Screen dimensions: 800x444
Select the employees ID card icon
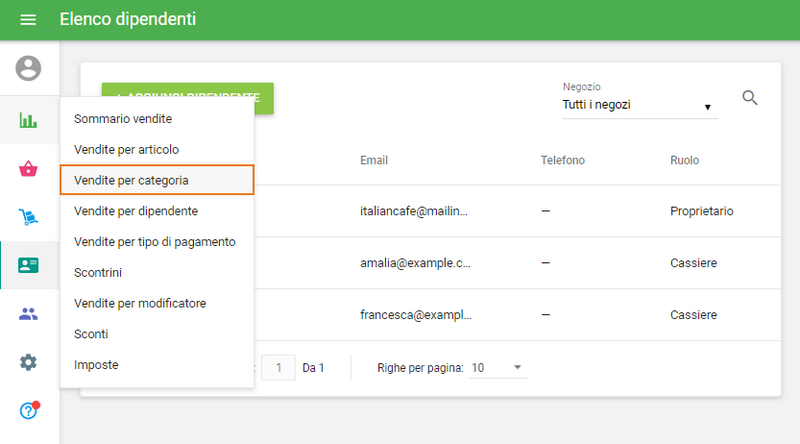(29, 265)
